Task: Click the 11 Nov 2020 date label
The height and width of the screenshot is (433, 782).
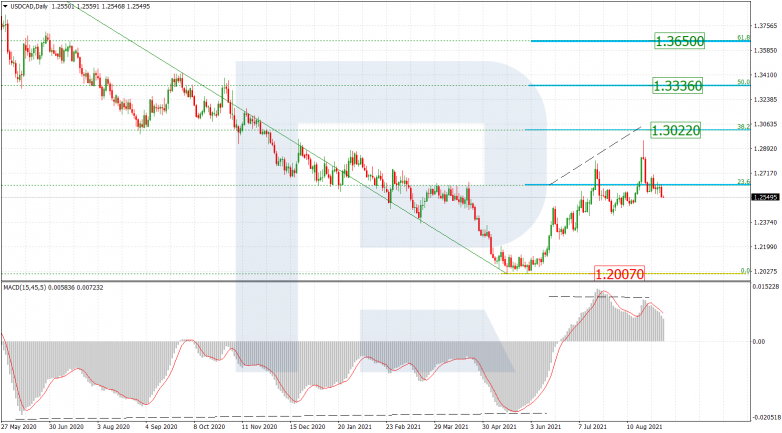Action: click(x=259, y=427)
